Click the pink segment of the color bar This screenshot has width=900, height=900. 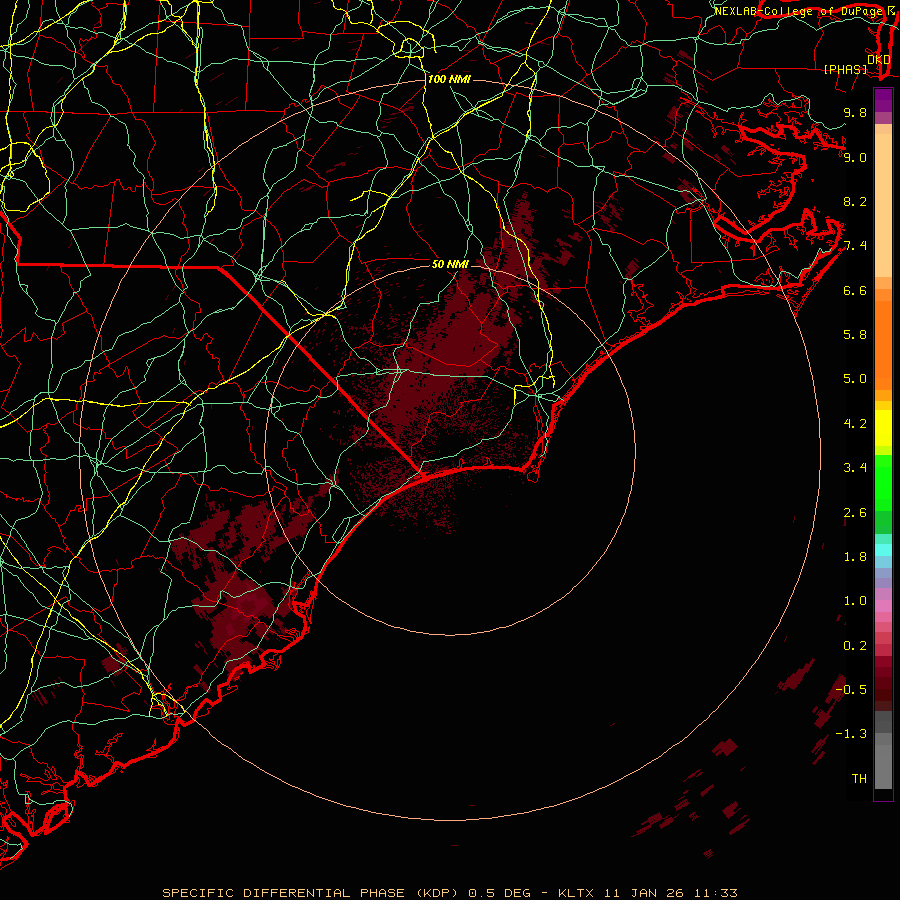coord(883,606)
